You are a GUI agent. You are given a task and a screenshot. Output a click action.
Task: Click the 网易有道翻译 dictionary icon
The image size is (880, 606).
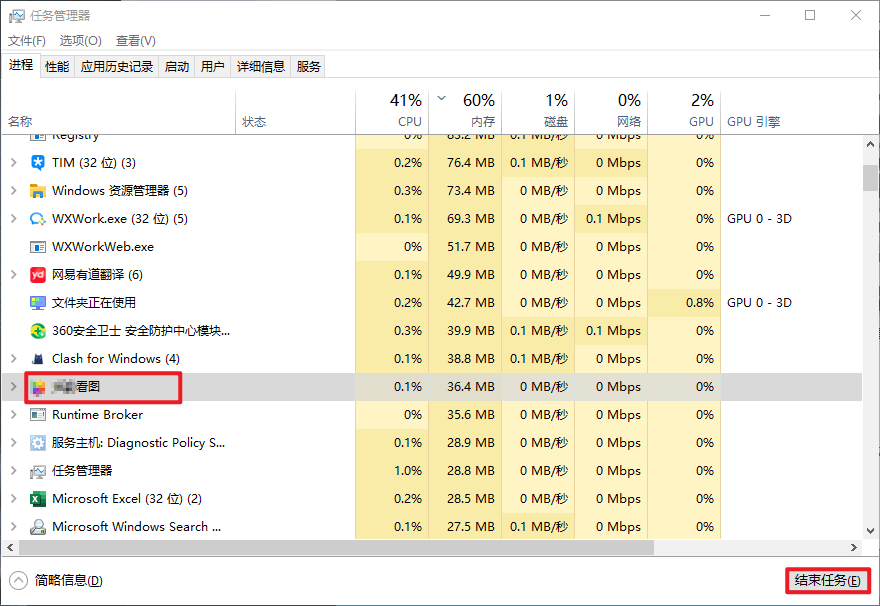tap(38, 274)
